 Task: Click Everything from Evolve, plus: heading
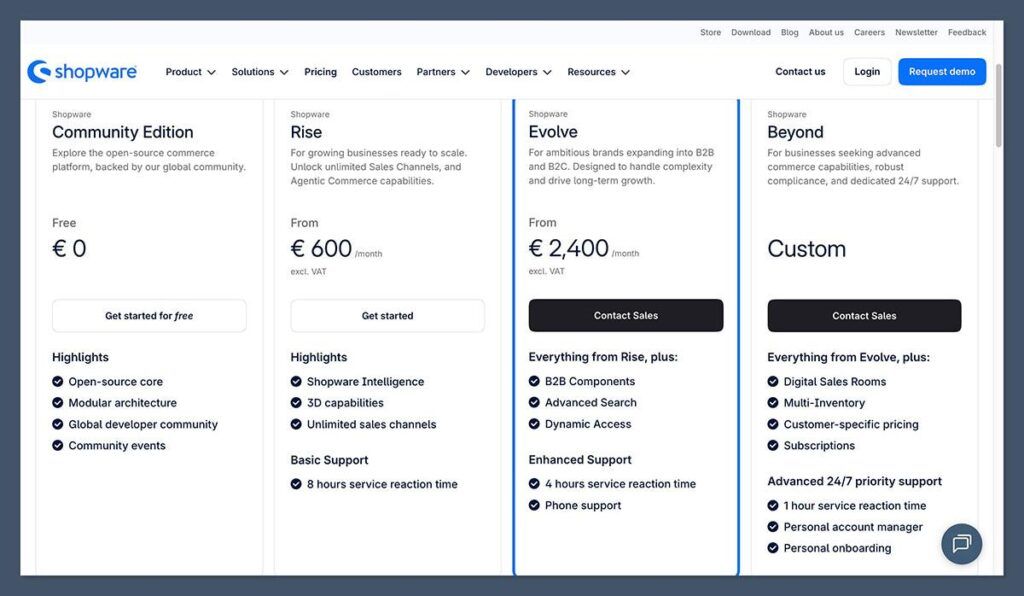(x=848, y=357)
